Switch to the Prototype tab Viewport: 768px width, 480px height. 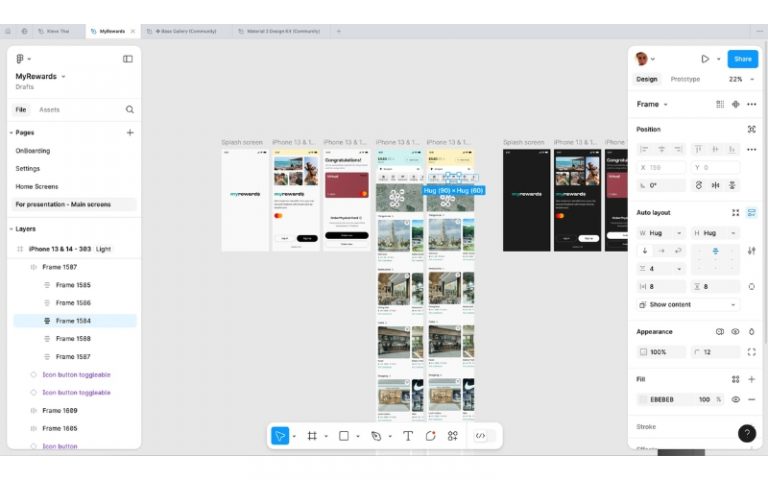685,79
